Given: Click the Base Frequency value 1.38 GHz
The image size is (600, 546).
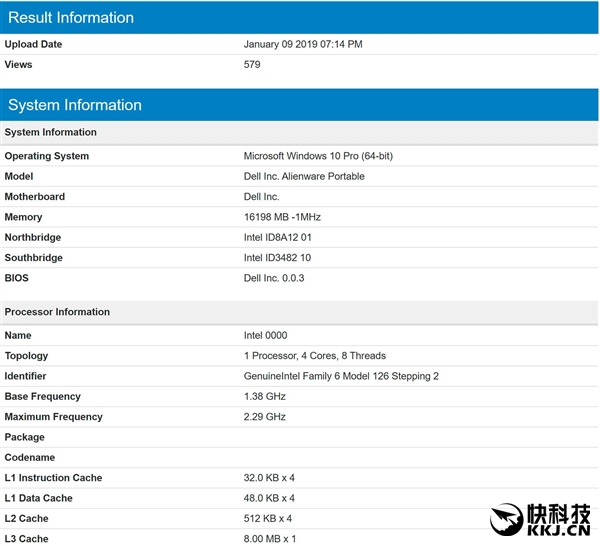Looking at the screenshot, I should click(265, 397).
